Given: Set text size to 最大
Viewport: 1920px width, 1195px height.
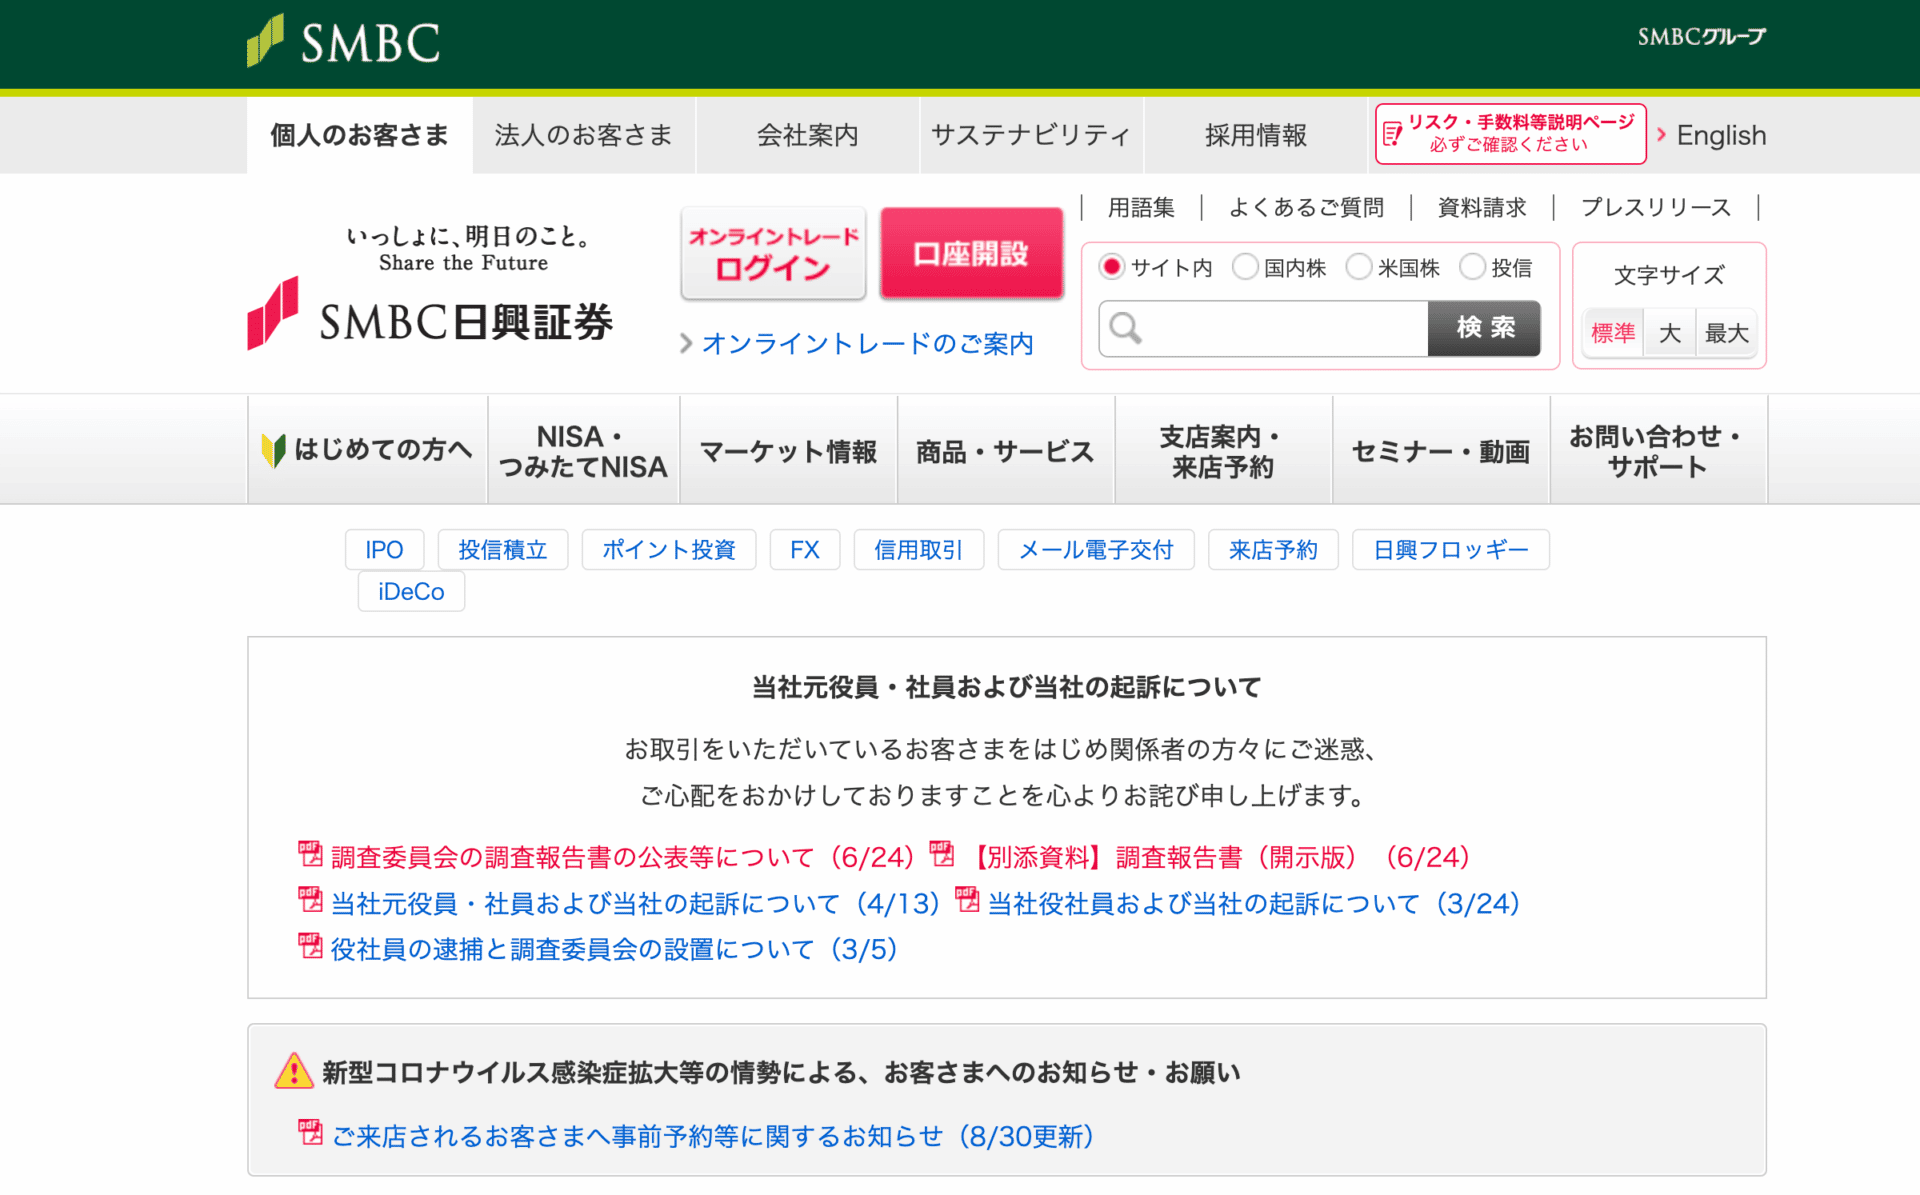Looking at the screenshot, I should pos(1727,333).
